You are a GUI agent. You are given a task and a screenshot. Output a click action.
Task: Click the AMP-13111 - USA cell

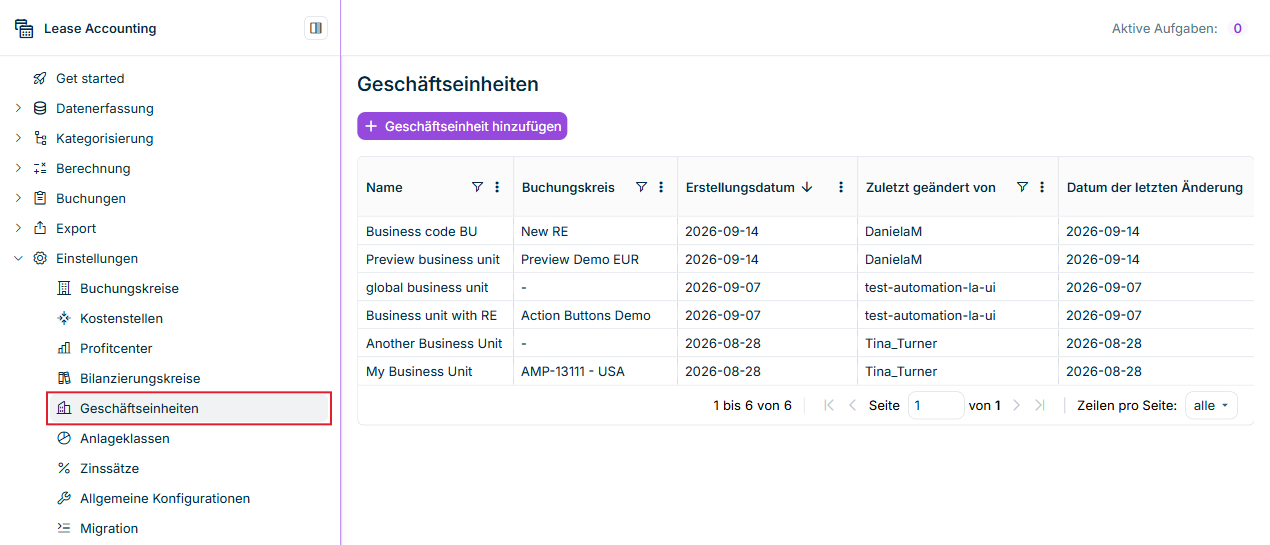(595, 371)
